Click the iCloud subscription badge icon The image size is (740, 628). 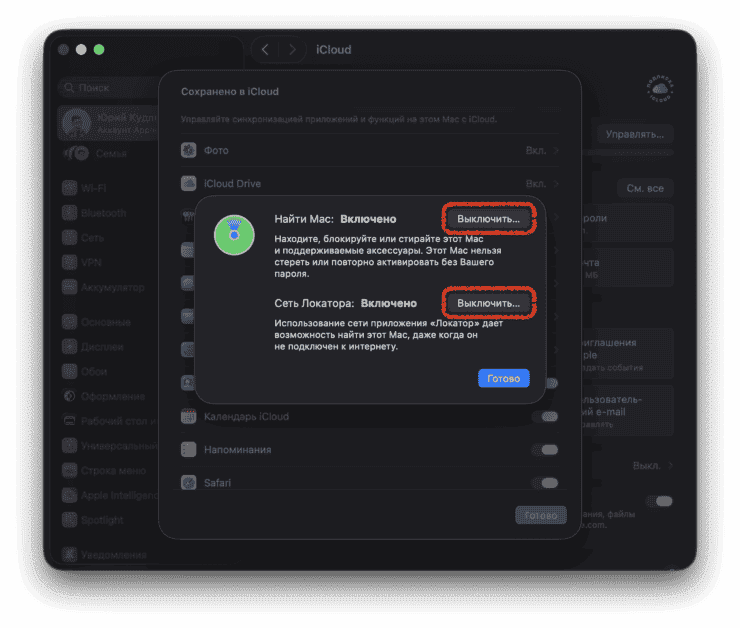[660, 89]
